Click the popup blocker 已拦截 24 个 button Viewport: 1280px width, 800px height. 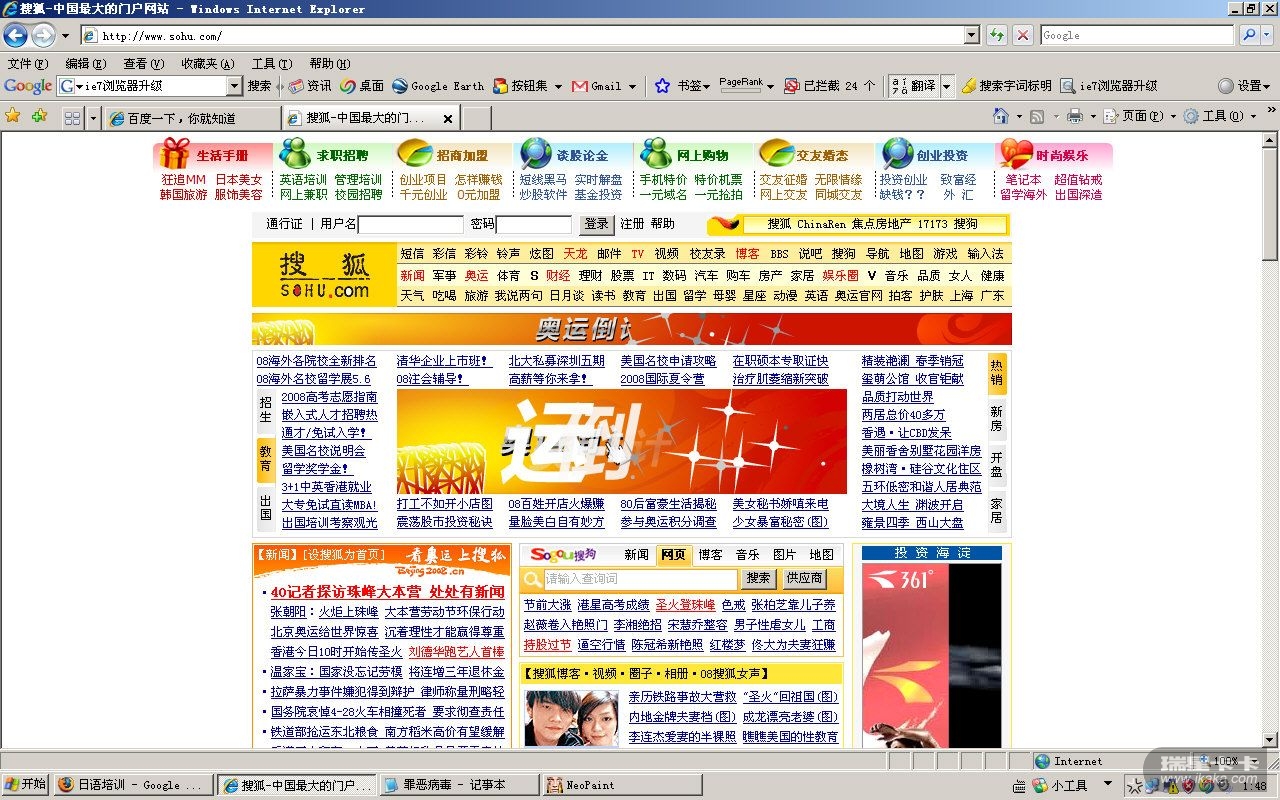[830, 86]
